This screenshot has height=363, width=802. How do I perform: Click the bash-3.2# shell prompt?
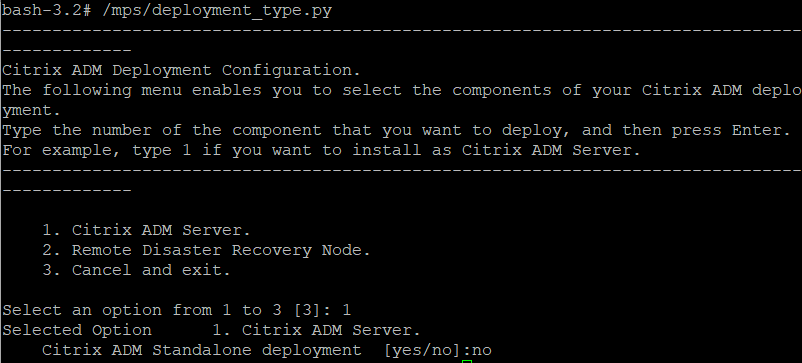(47, 11)
